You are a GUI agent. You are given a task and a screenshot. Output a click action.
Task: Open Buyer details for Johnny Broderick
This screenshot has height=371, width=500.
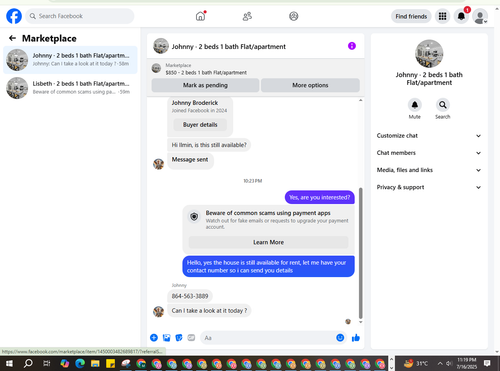[x=200, y=125]
